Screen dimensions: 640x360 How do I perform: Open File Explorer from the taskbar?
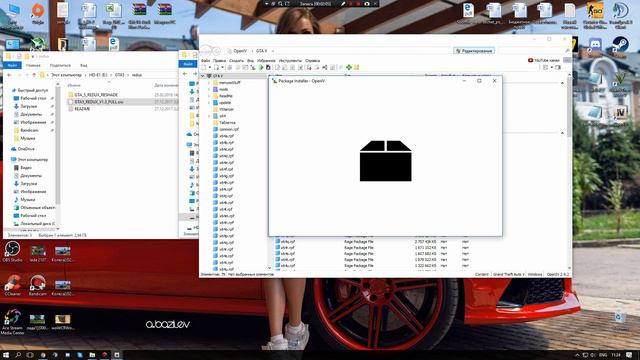[92, 355]
